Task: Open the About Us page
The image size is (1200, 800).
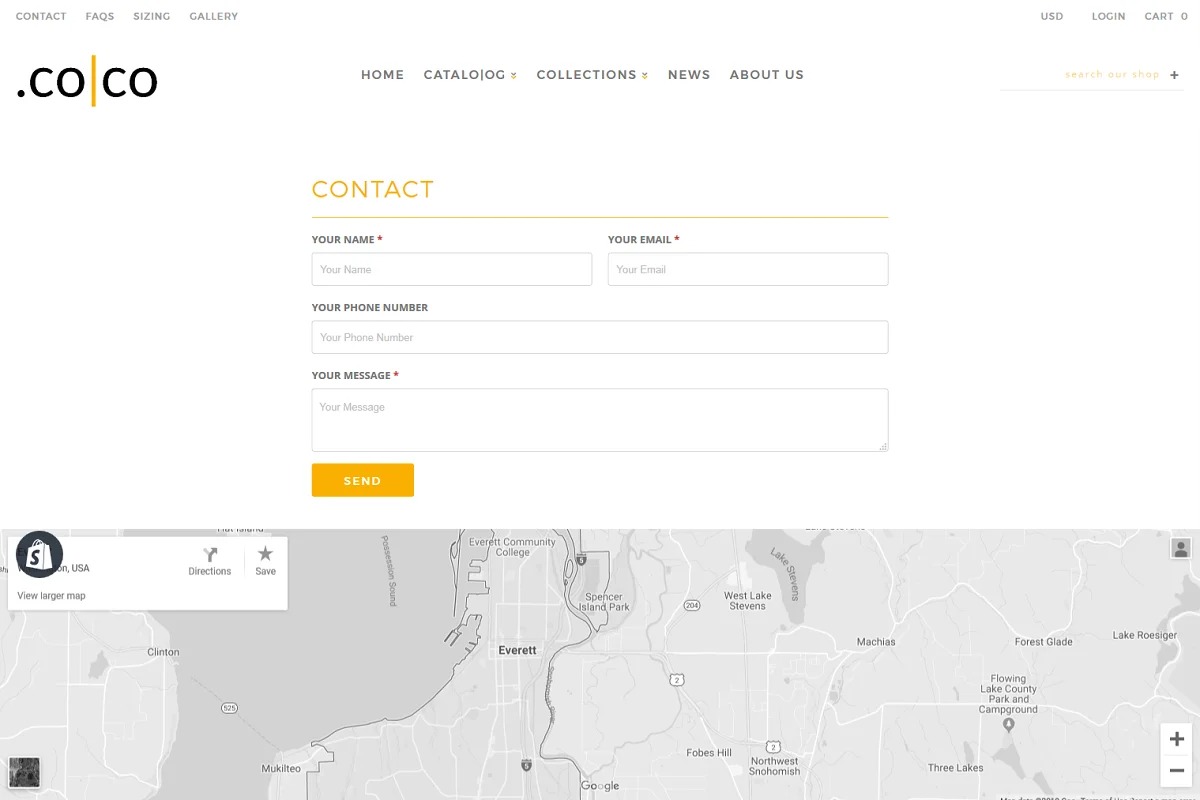Action: click(x=766, y=75)
